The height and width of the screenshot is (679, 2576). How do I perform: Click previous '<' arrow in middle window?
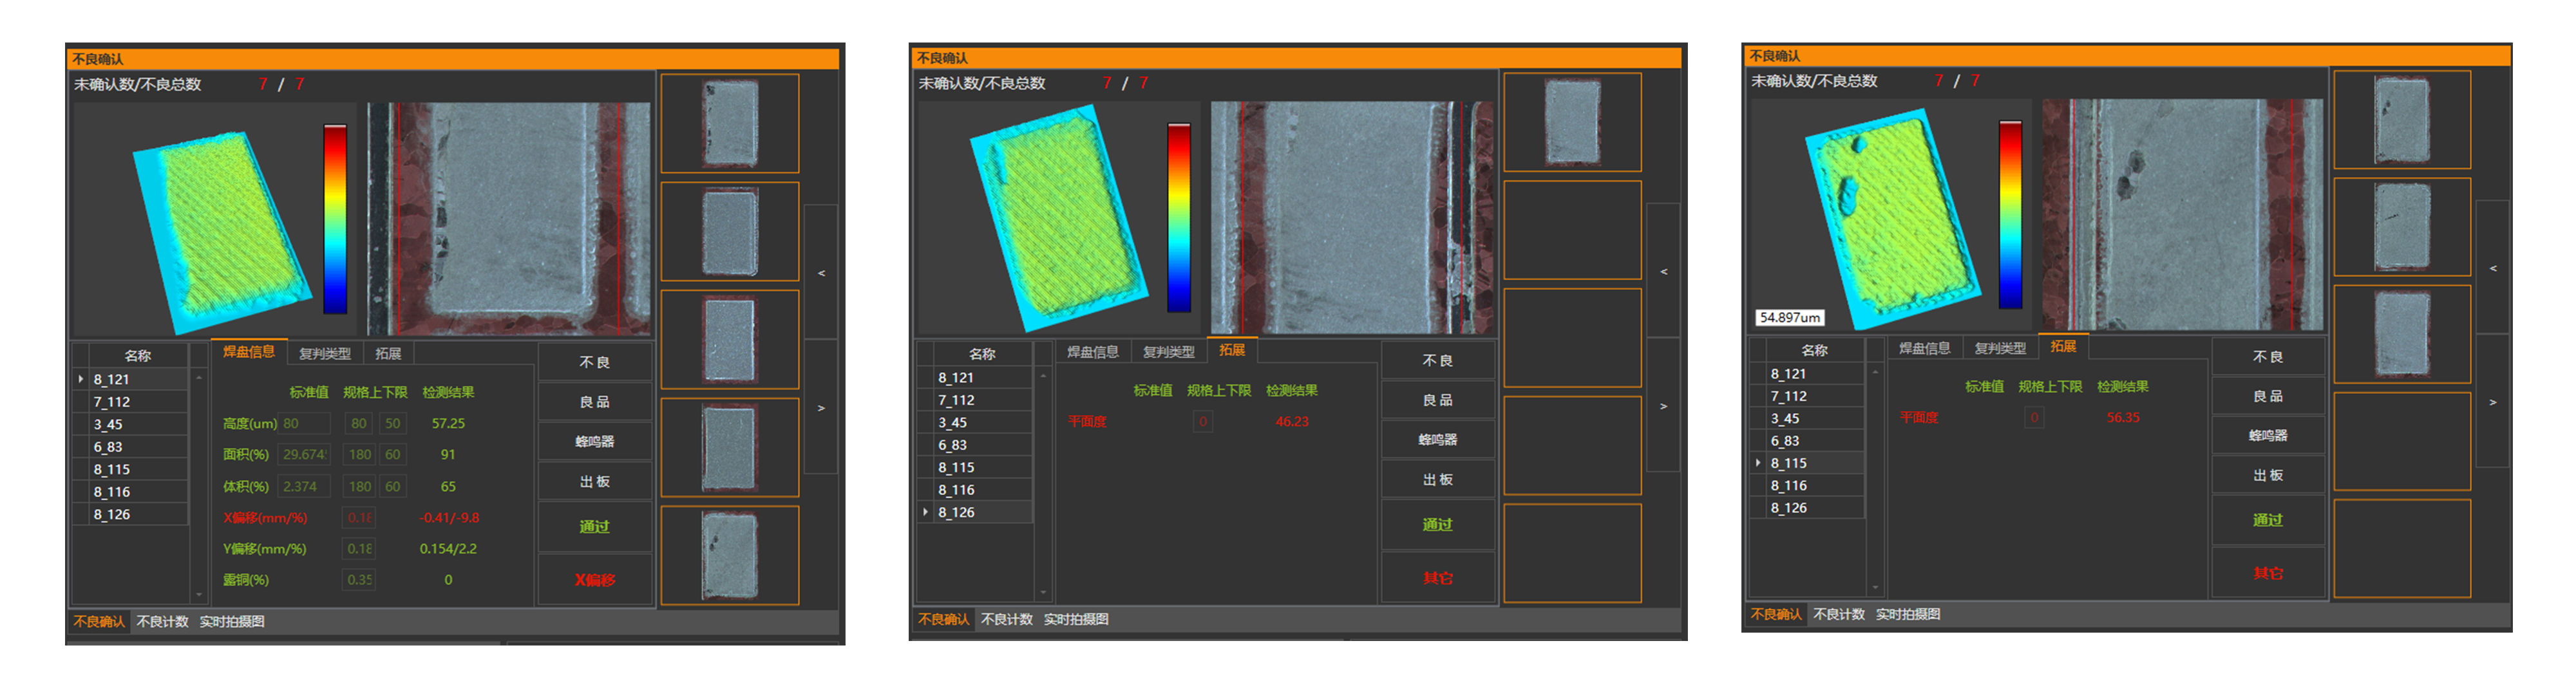click(x=1664, y=271)
